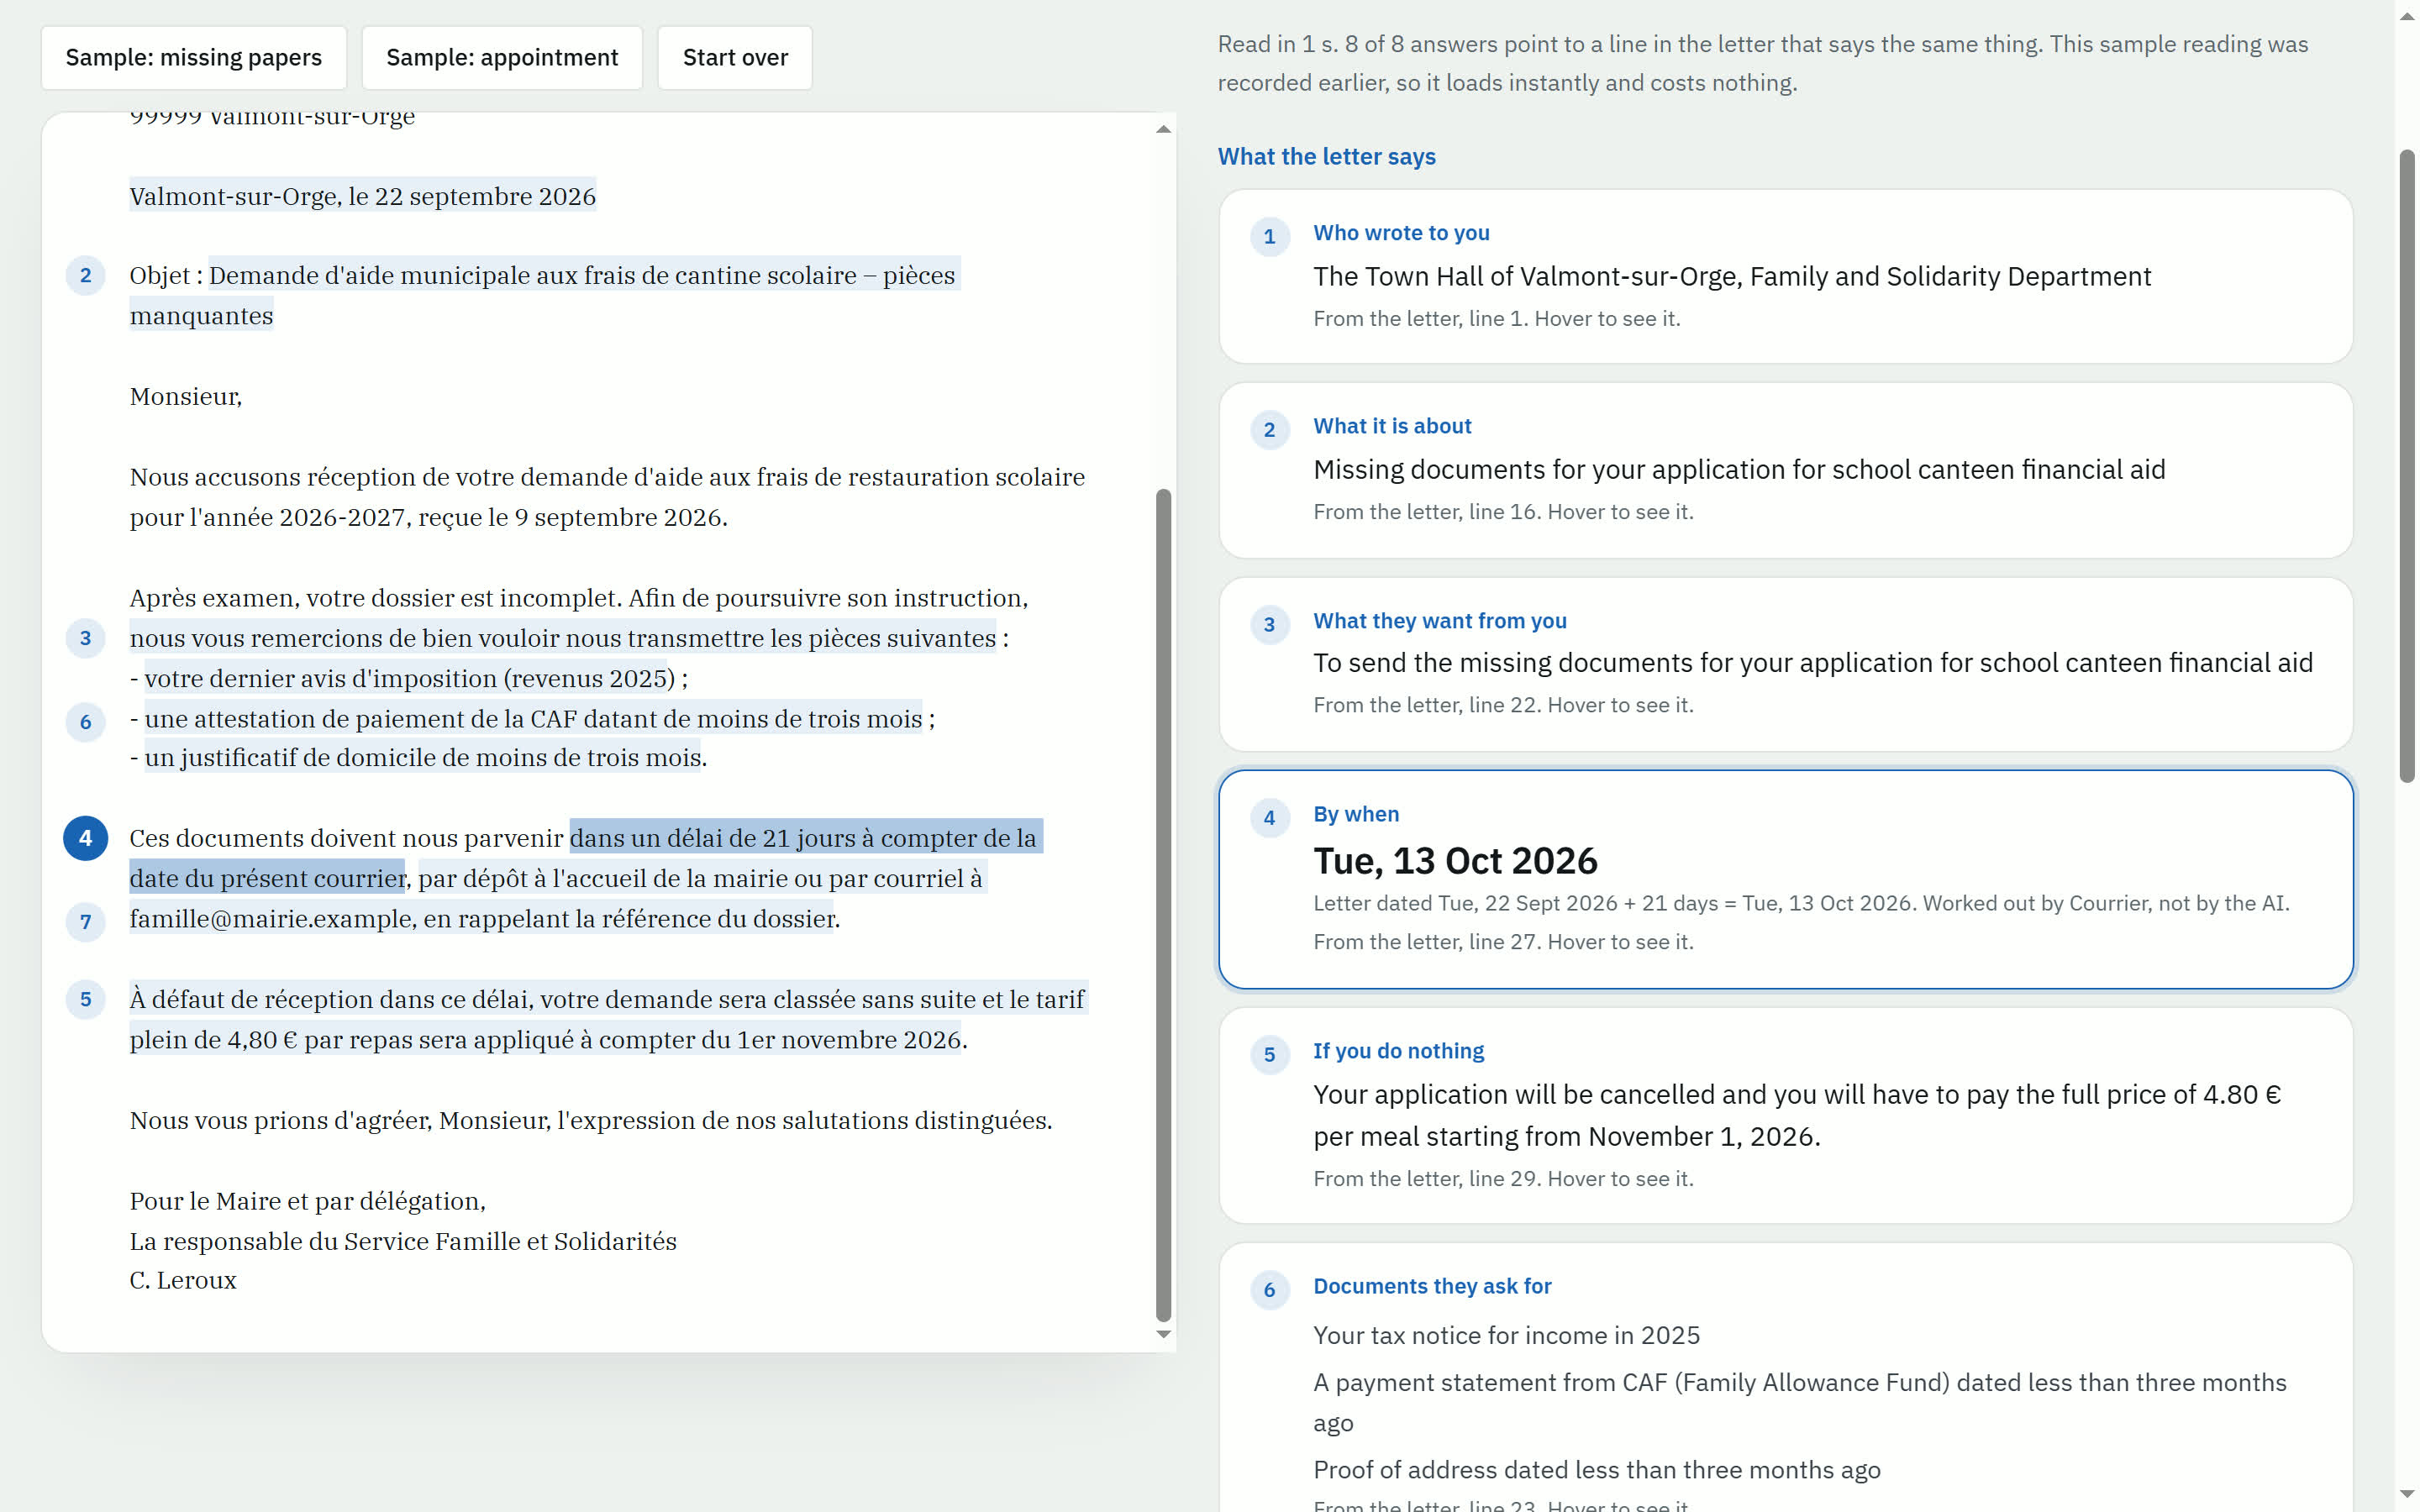Click 'From the letter, line 29' source note
The image size is (2420, 1512).
[1503, 1179]
